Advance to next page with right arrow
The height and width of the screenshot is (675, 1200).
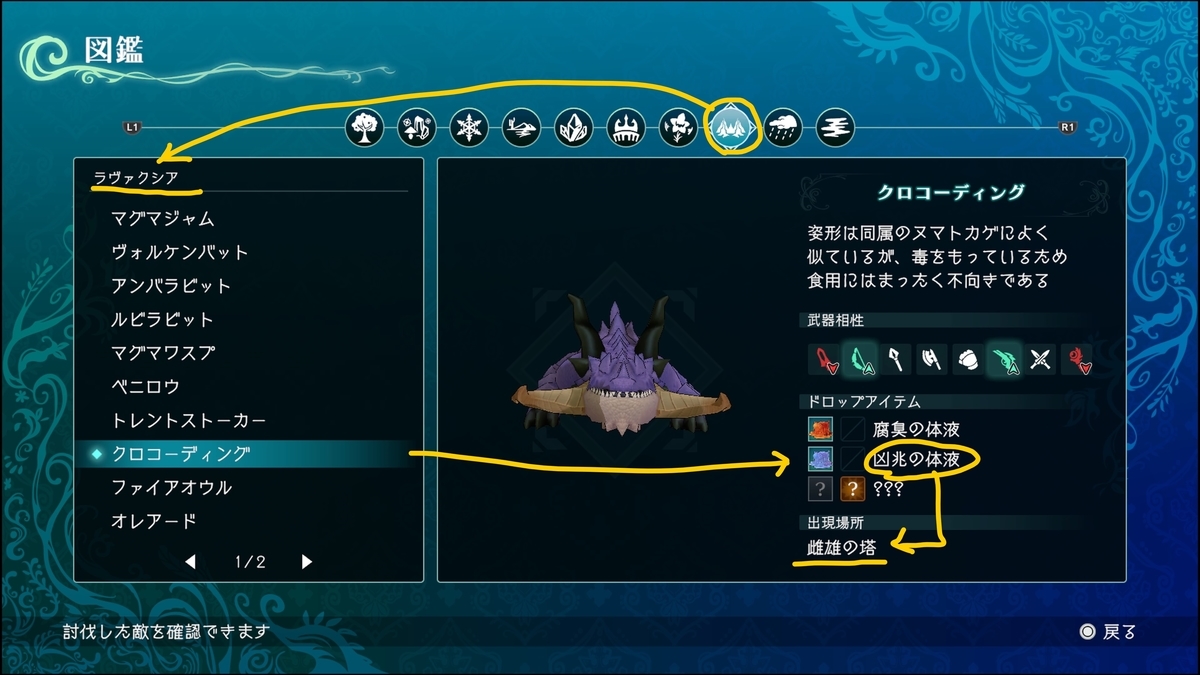tap(308, 562)
